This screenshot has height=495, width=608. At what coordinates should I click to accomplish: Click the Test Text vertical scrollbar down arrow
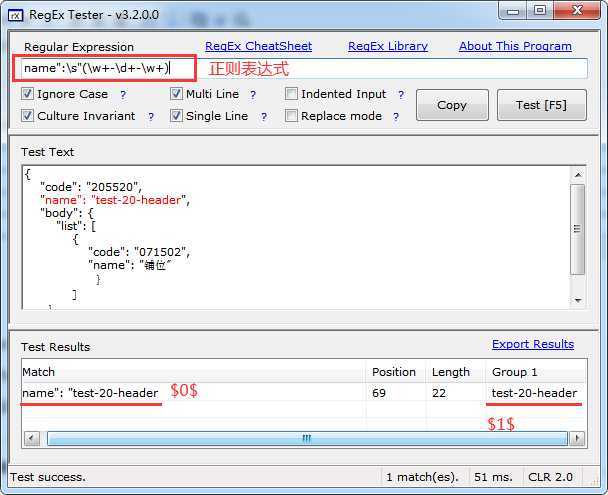(x=577, y=300)
